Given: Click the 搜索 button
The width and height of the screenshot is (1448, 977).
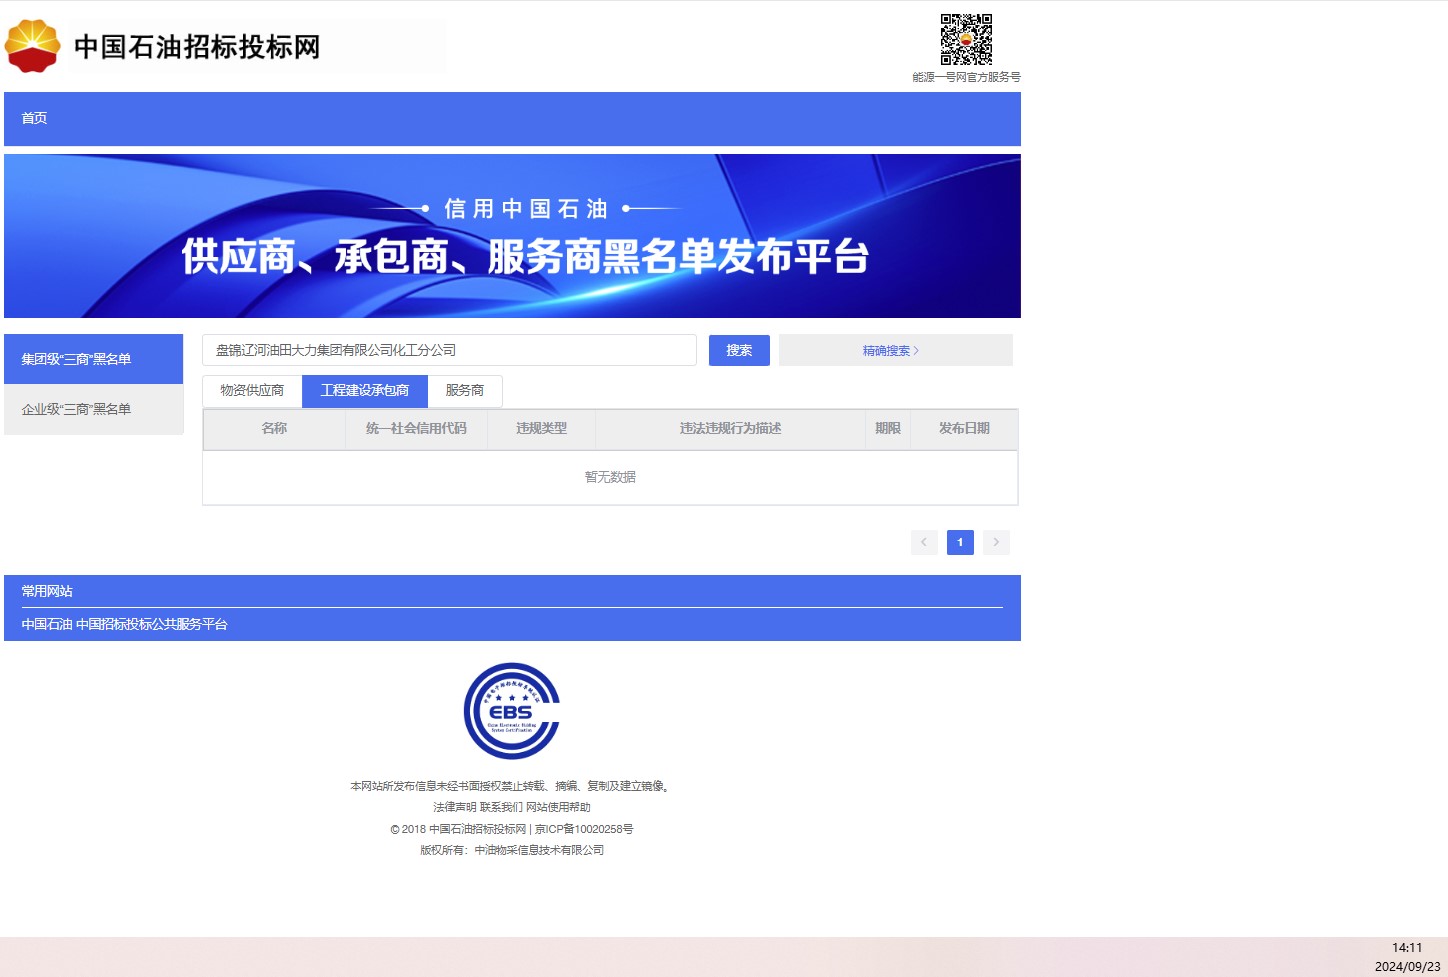Looking at the screenshot, I should [x=739, y=350].
